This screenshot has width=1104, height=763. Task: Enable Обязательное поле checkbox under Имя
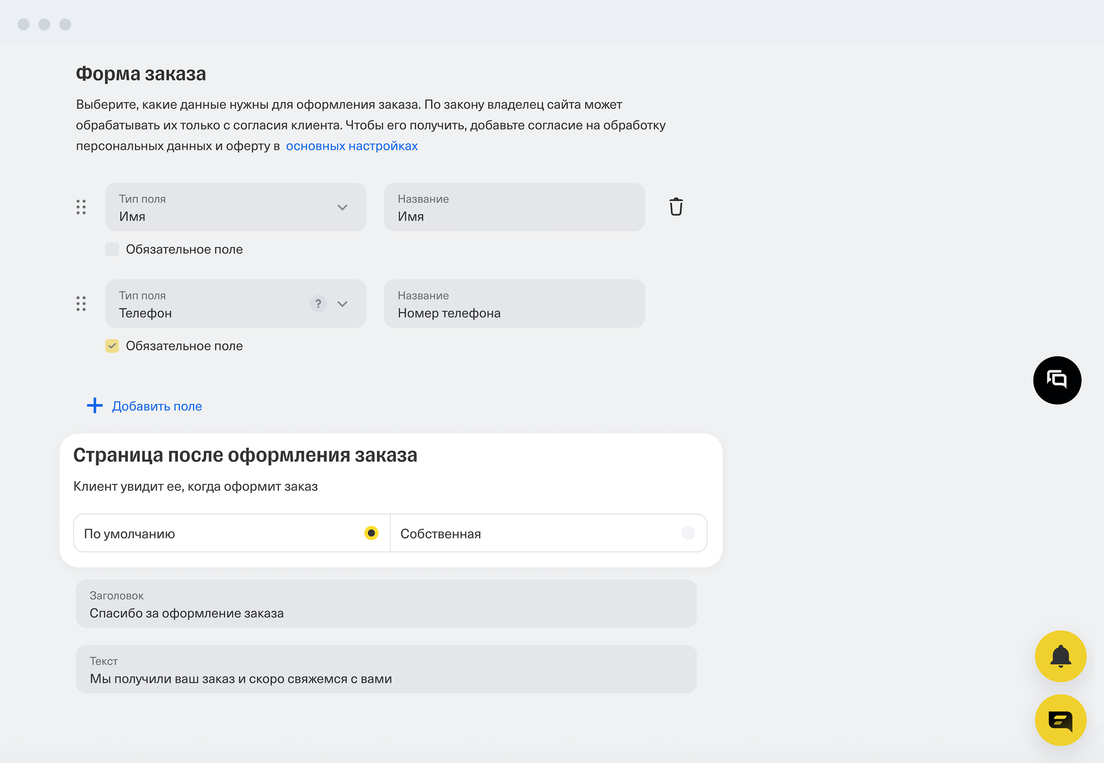pyautogui.click(x=112, y=249)
